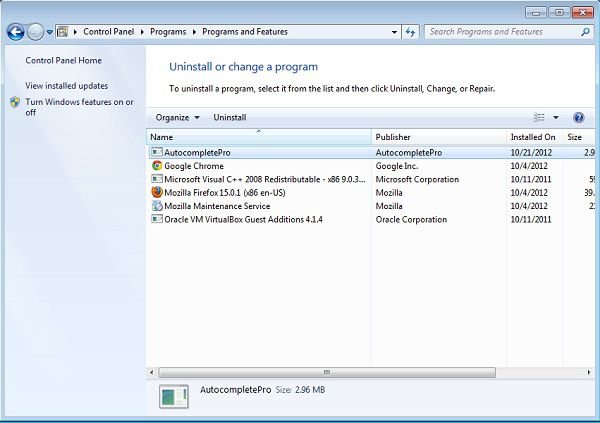Click the greyed forward navigation arrow
The image size is (600, 423).
(35, 32)
